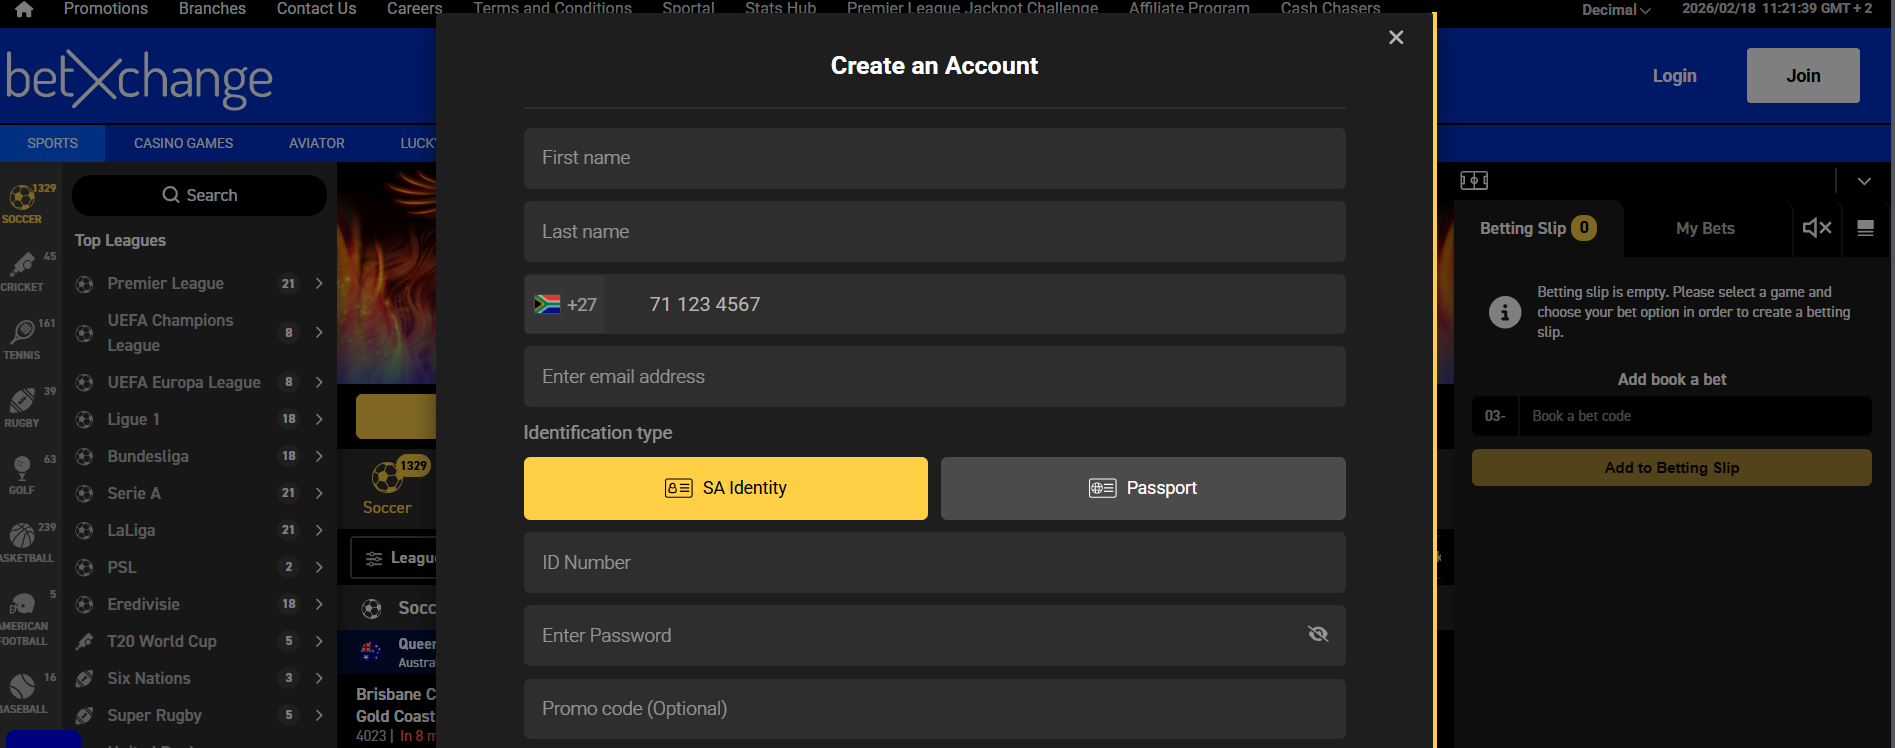Click the First name input field
This screenshot has height=748, width=1895.
pyautogui.click(x=934, y=158)
